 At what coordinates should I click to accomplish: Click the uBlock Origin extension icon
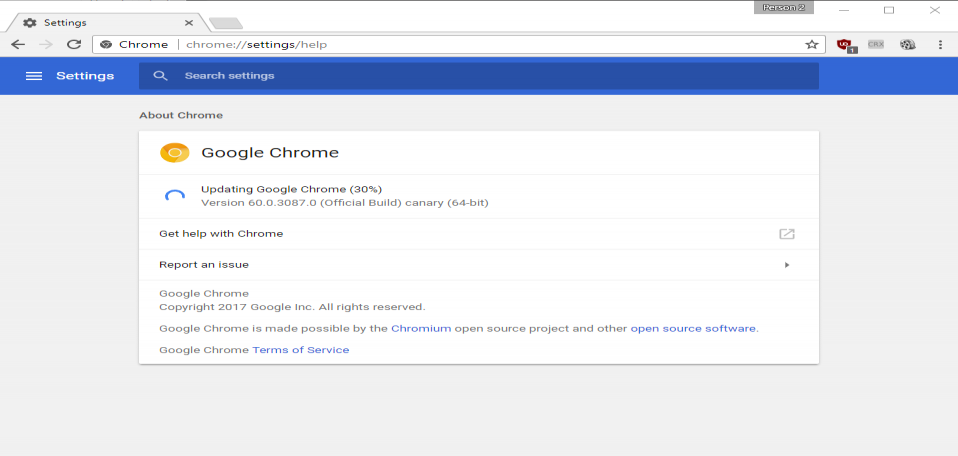click(x=845, y=44)
